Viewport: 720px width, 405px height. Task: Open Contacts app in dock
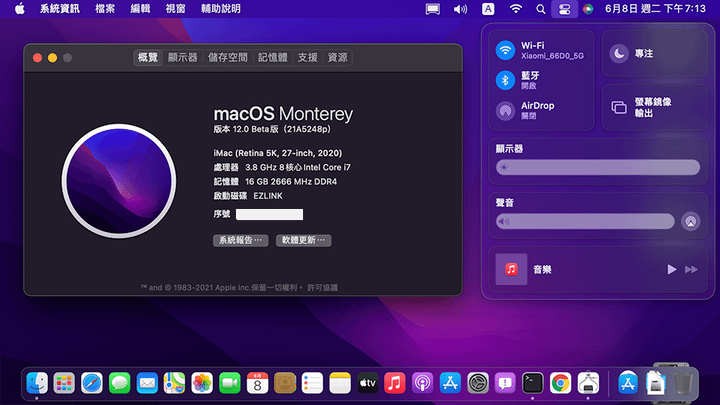(x=285, y=383)
